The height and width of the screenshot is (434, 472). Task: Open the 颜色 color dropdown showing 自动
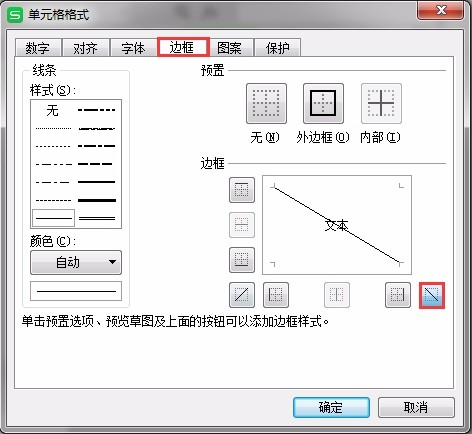(76, 263)
